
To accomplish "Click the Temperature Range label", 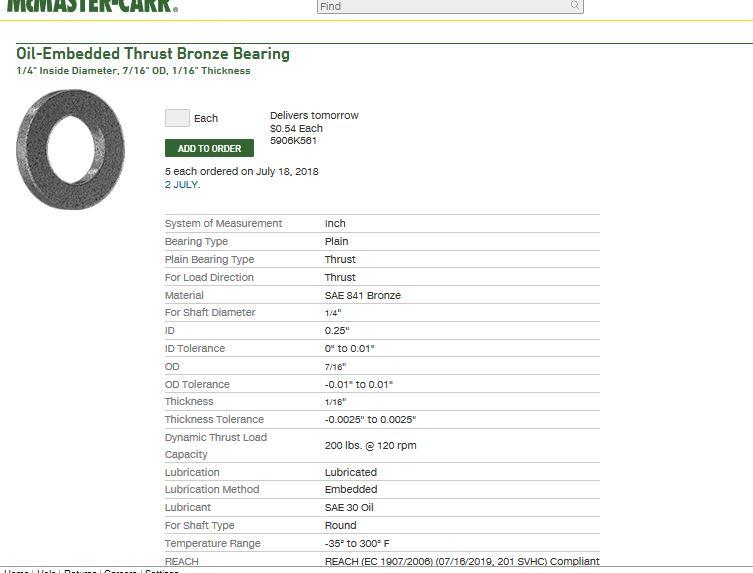I will [213, 543].
